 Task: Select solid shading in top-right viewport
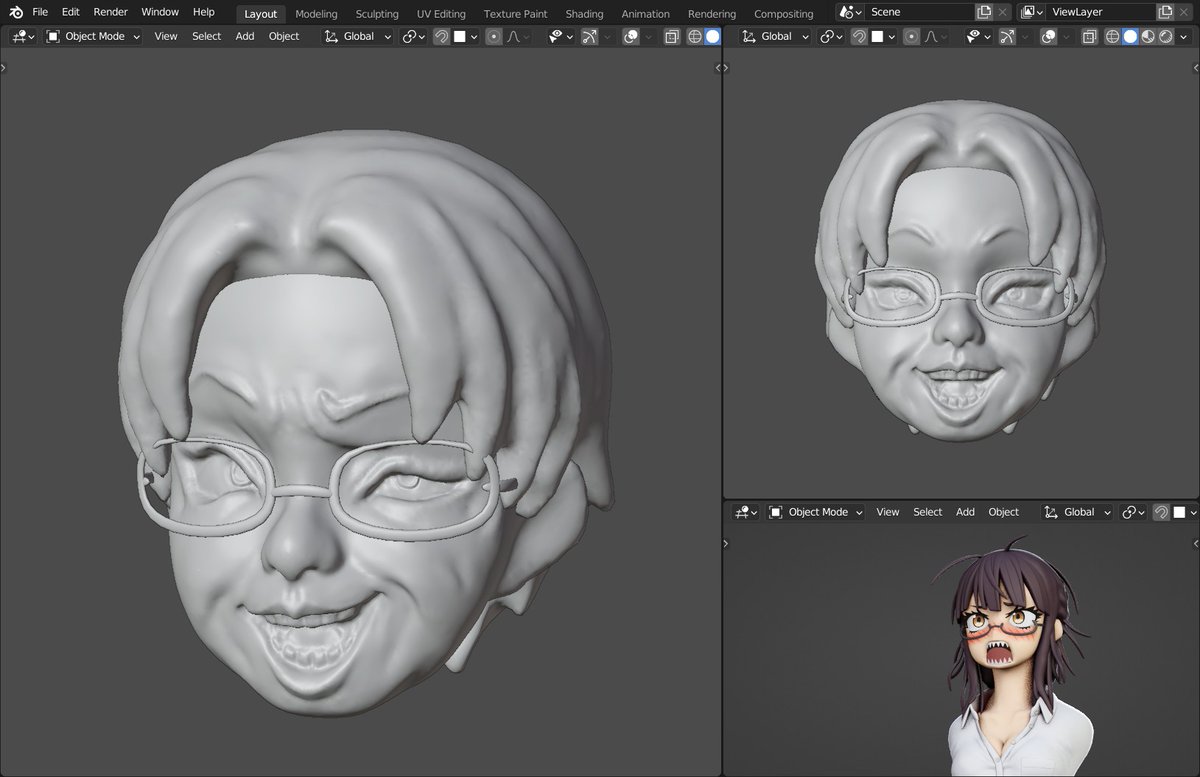(1130, 36)
